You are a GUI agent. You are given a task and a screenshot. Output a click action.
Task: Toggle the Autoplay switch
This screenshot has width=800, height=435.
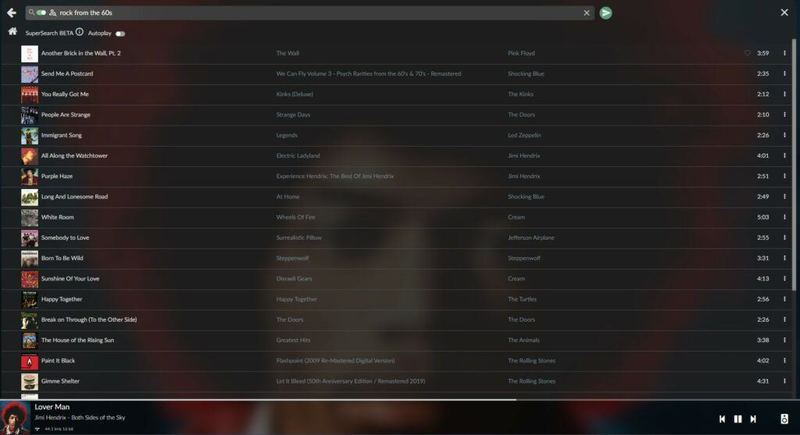119,33
